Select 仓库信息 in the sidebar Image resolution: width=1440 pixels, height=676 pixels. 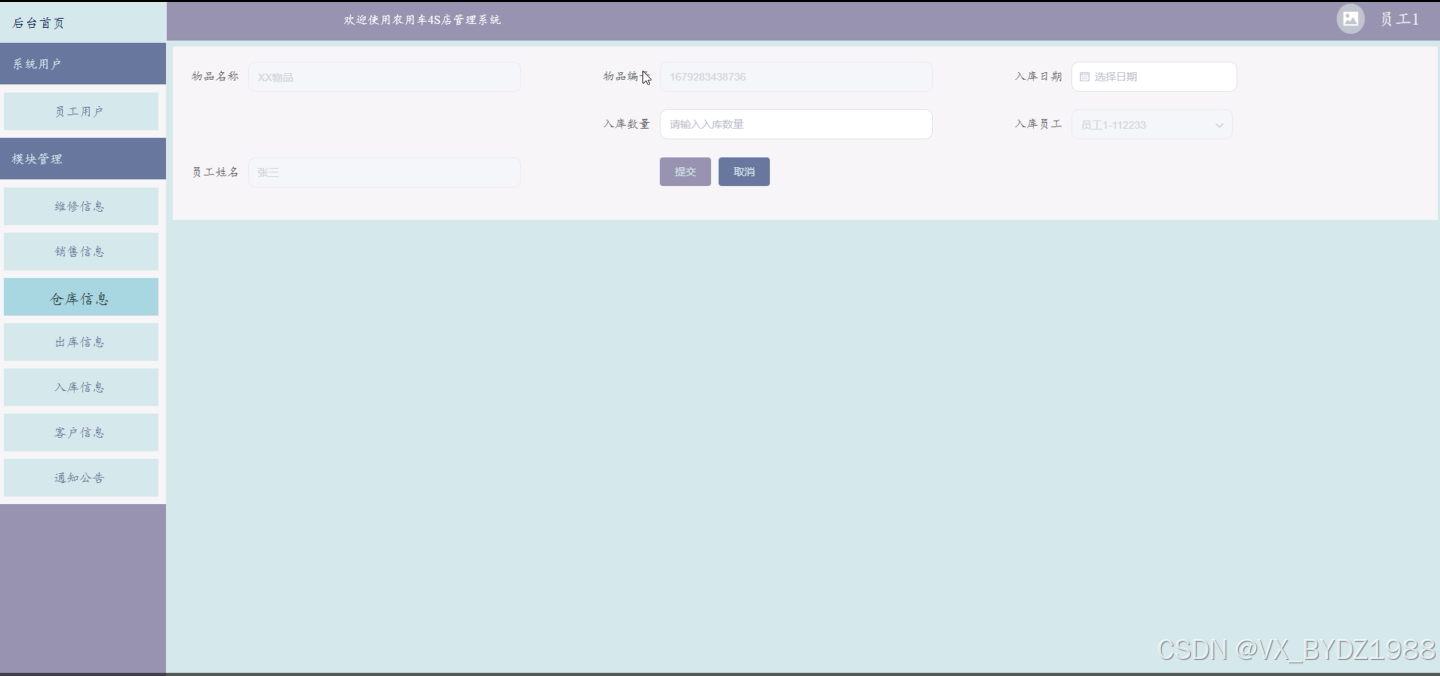pyautogui.click(x=81, y=297)
